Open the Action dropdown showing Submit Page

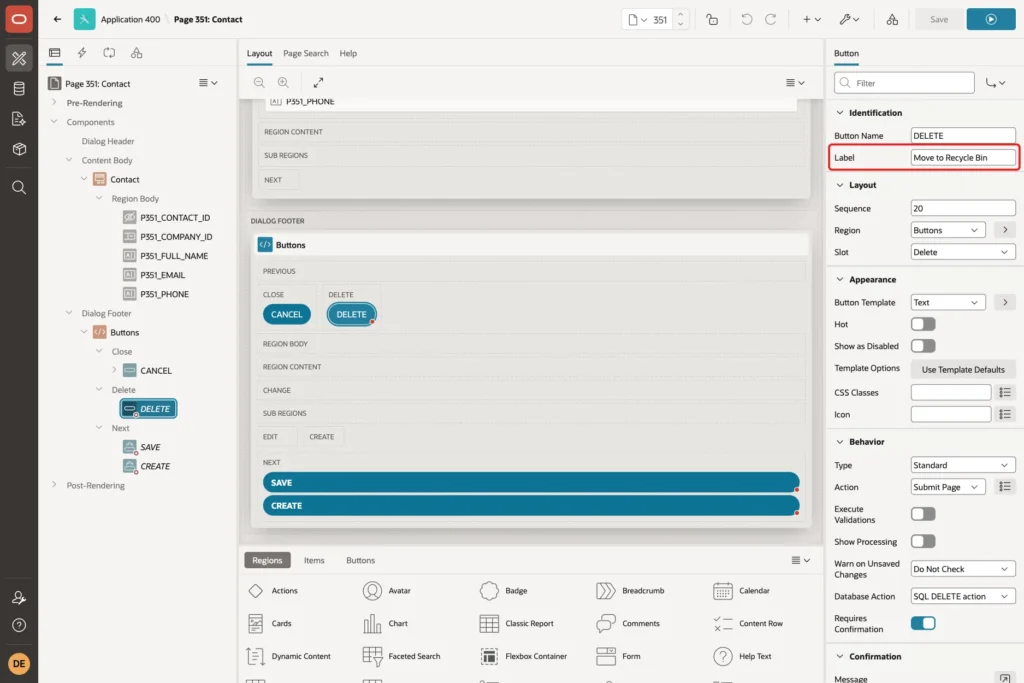coord(948,487)
